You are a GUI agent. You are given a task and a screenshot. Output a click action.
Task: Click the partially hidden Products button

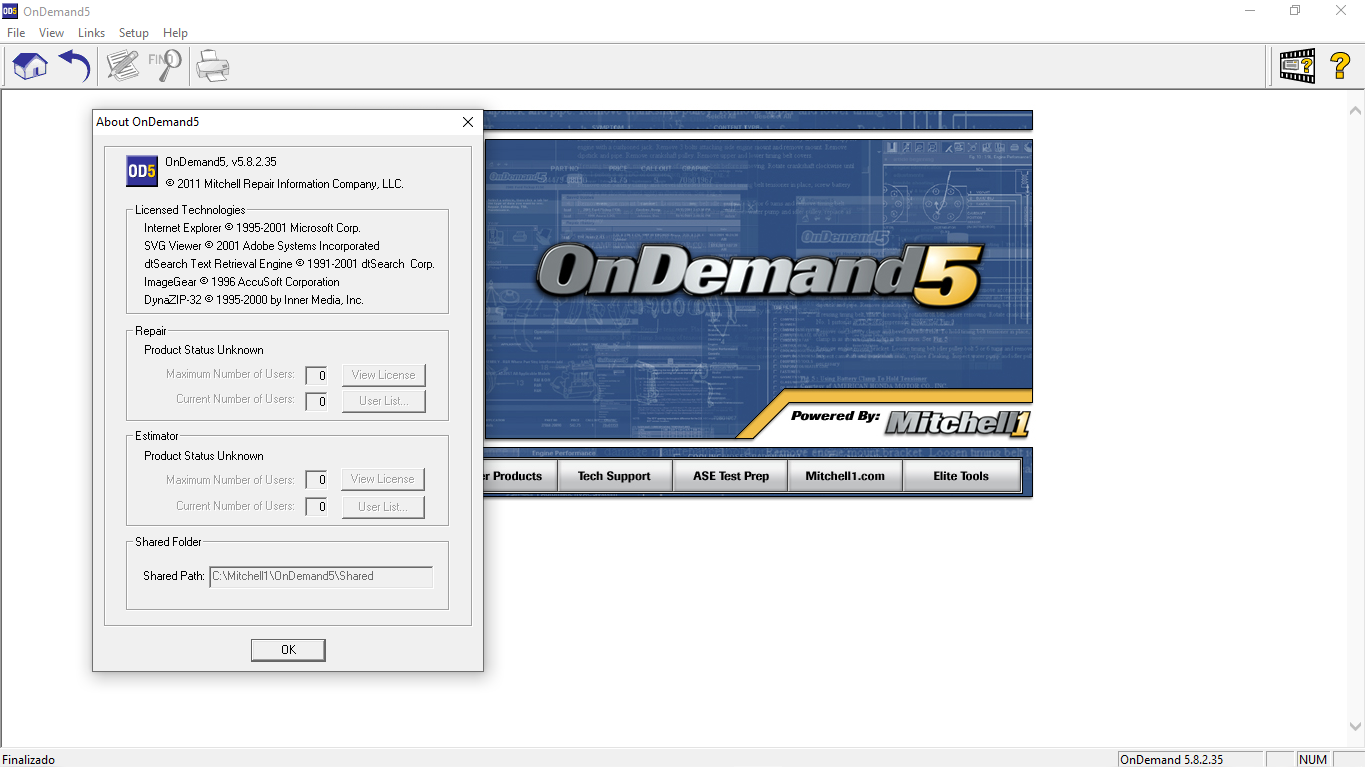click(519, 476)
